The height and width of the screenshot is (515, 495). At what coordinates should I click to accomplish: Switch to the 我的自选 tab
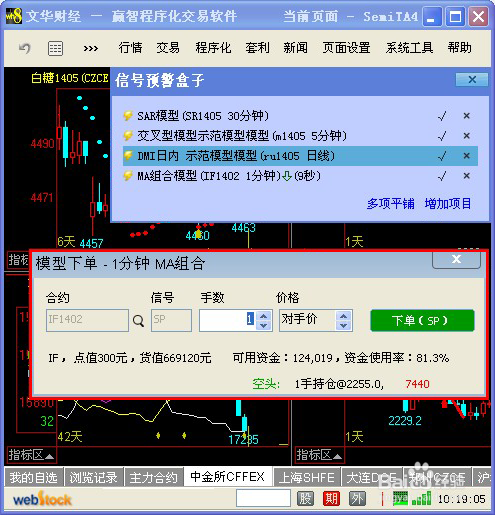(x=34, y=477)
